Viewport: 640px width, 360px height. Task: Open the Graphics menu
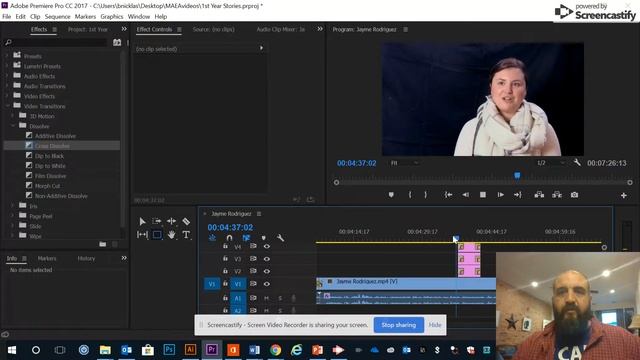[x=112, y=16]
